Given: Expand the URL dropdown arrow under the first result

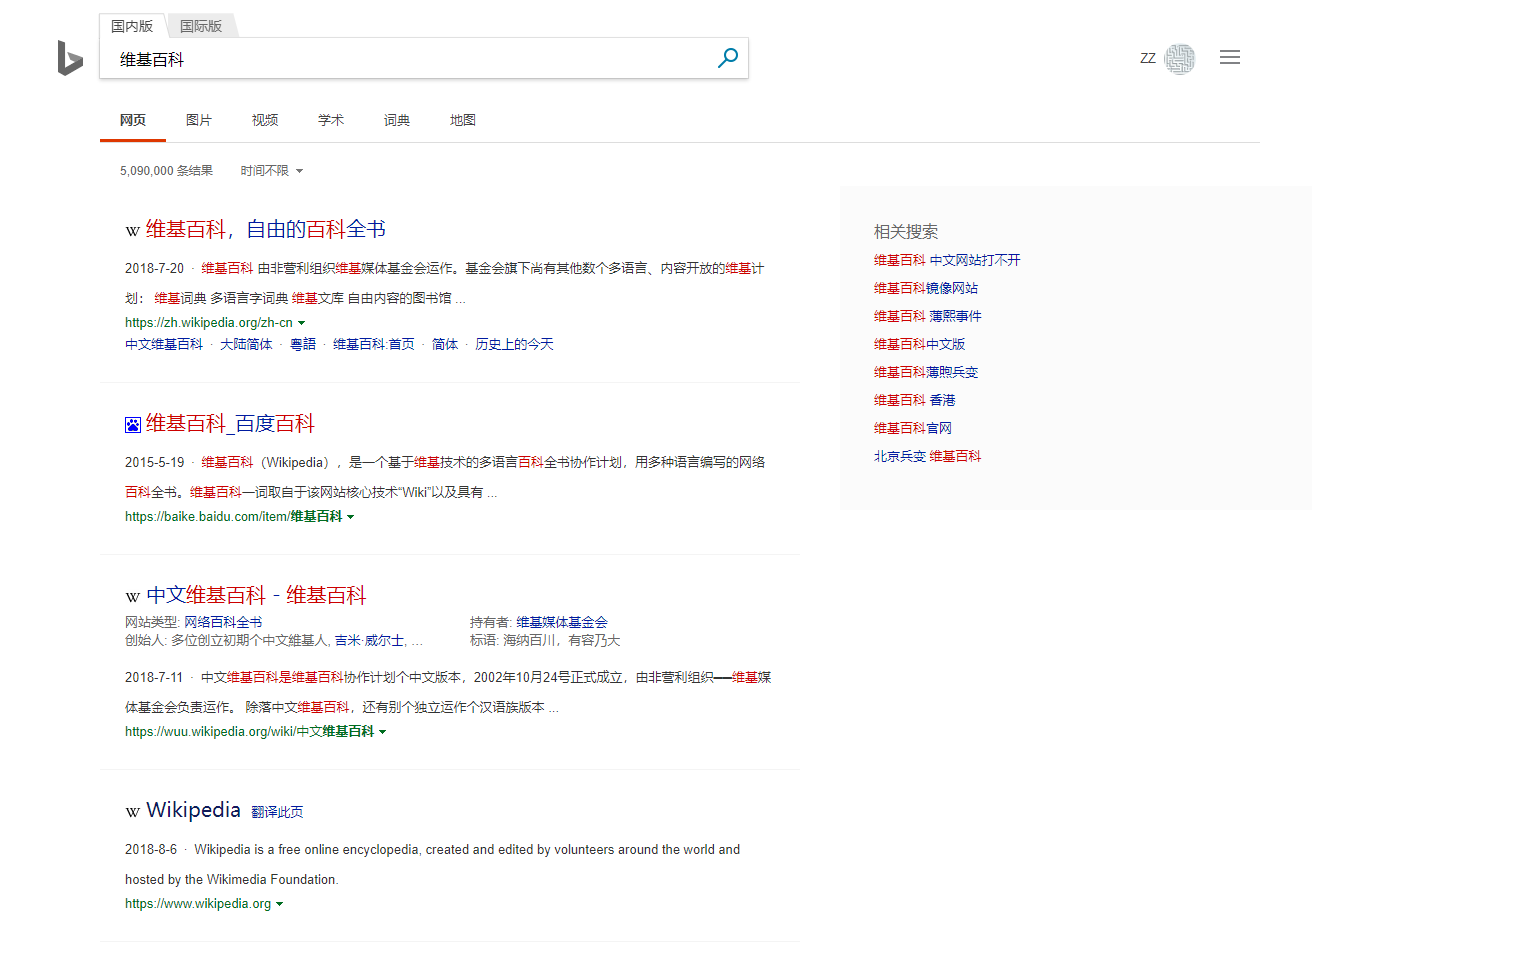Looking at the screenshot, I should click(303, 322).
